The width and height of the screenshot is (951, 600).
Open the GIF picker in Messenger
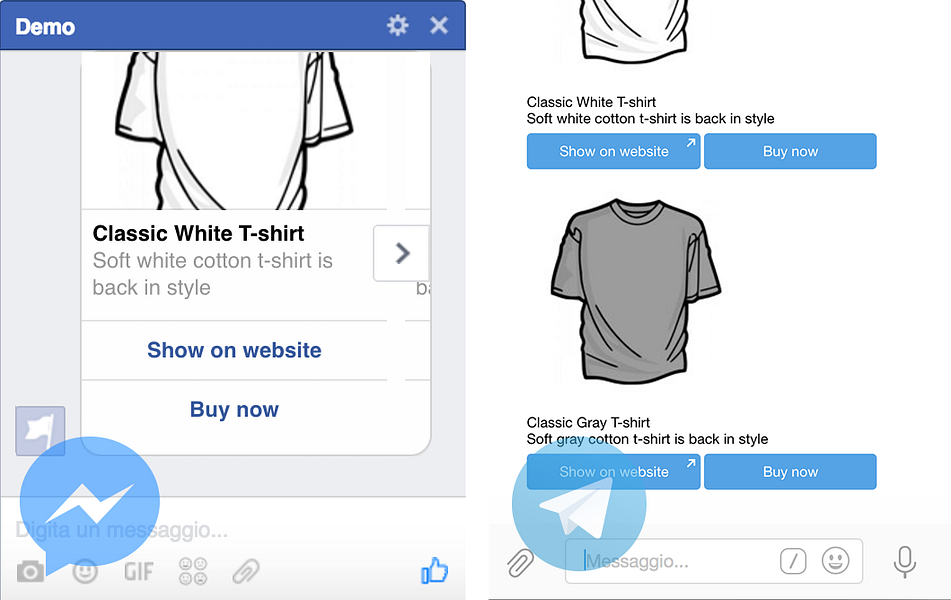[138, 571]
